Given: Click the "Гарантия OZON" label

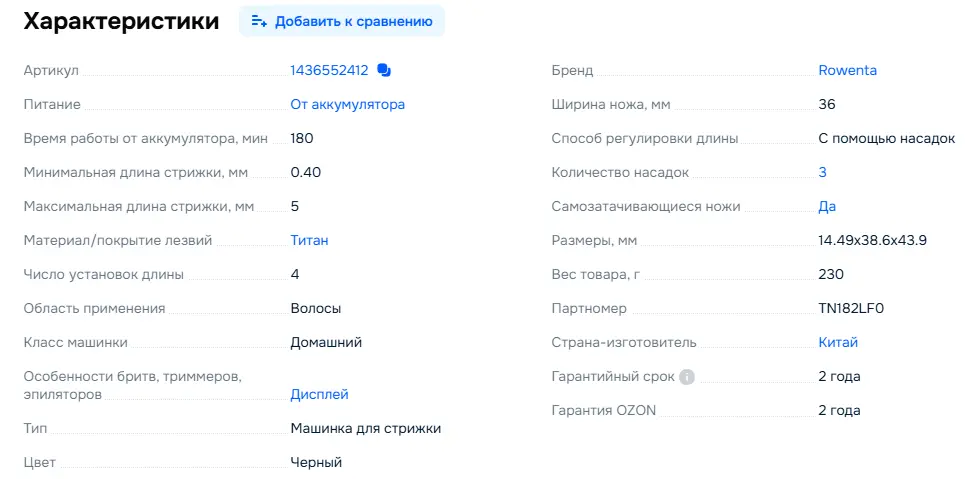Looking at the screenshot, I should (x=604, y=411).
